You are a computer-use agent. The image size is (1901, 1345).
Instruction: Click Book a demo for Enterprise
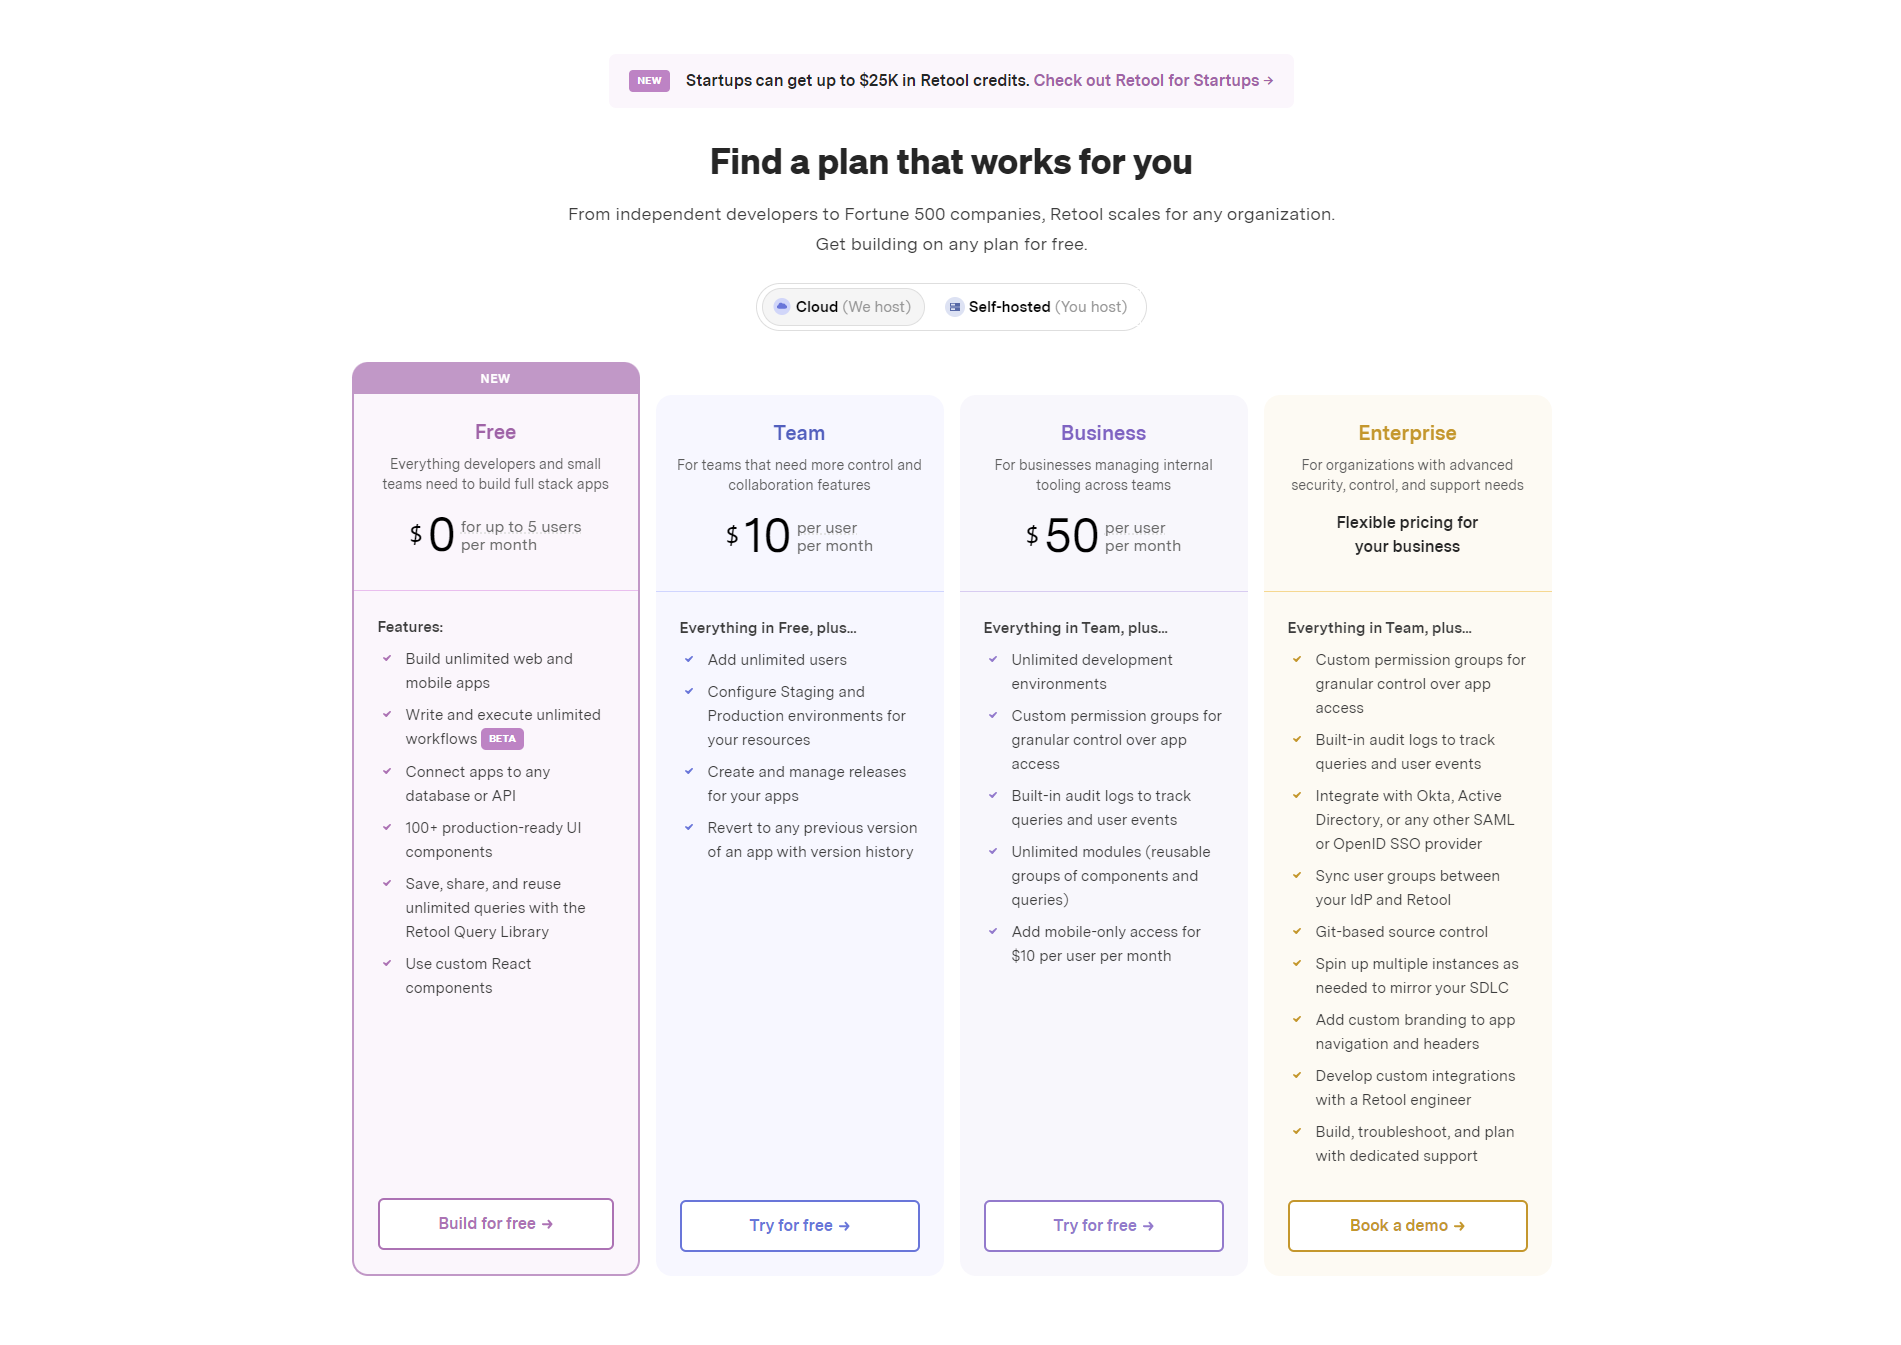pos(1407,1225)
